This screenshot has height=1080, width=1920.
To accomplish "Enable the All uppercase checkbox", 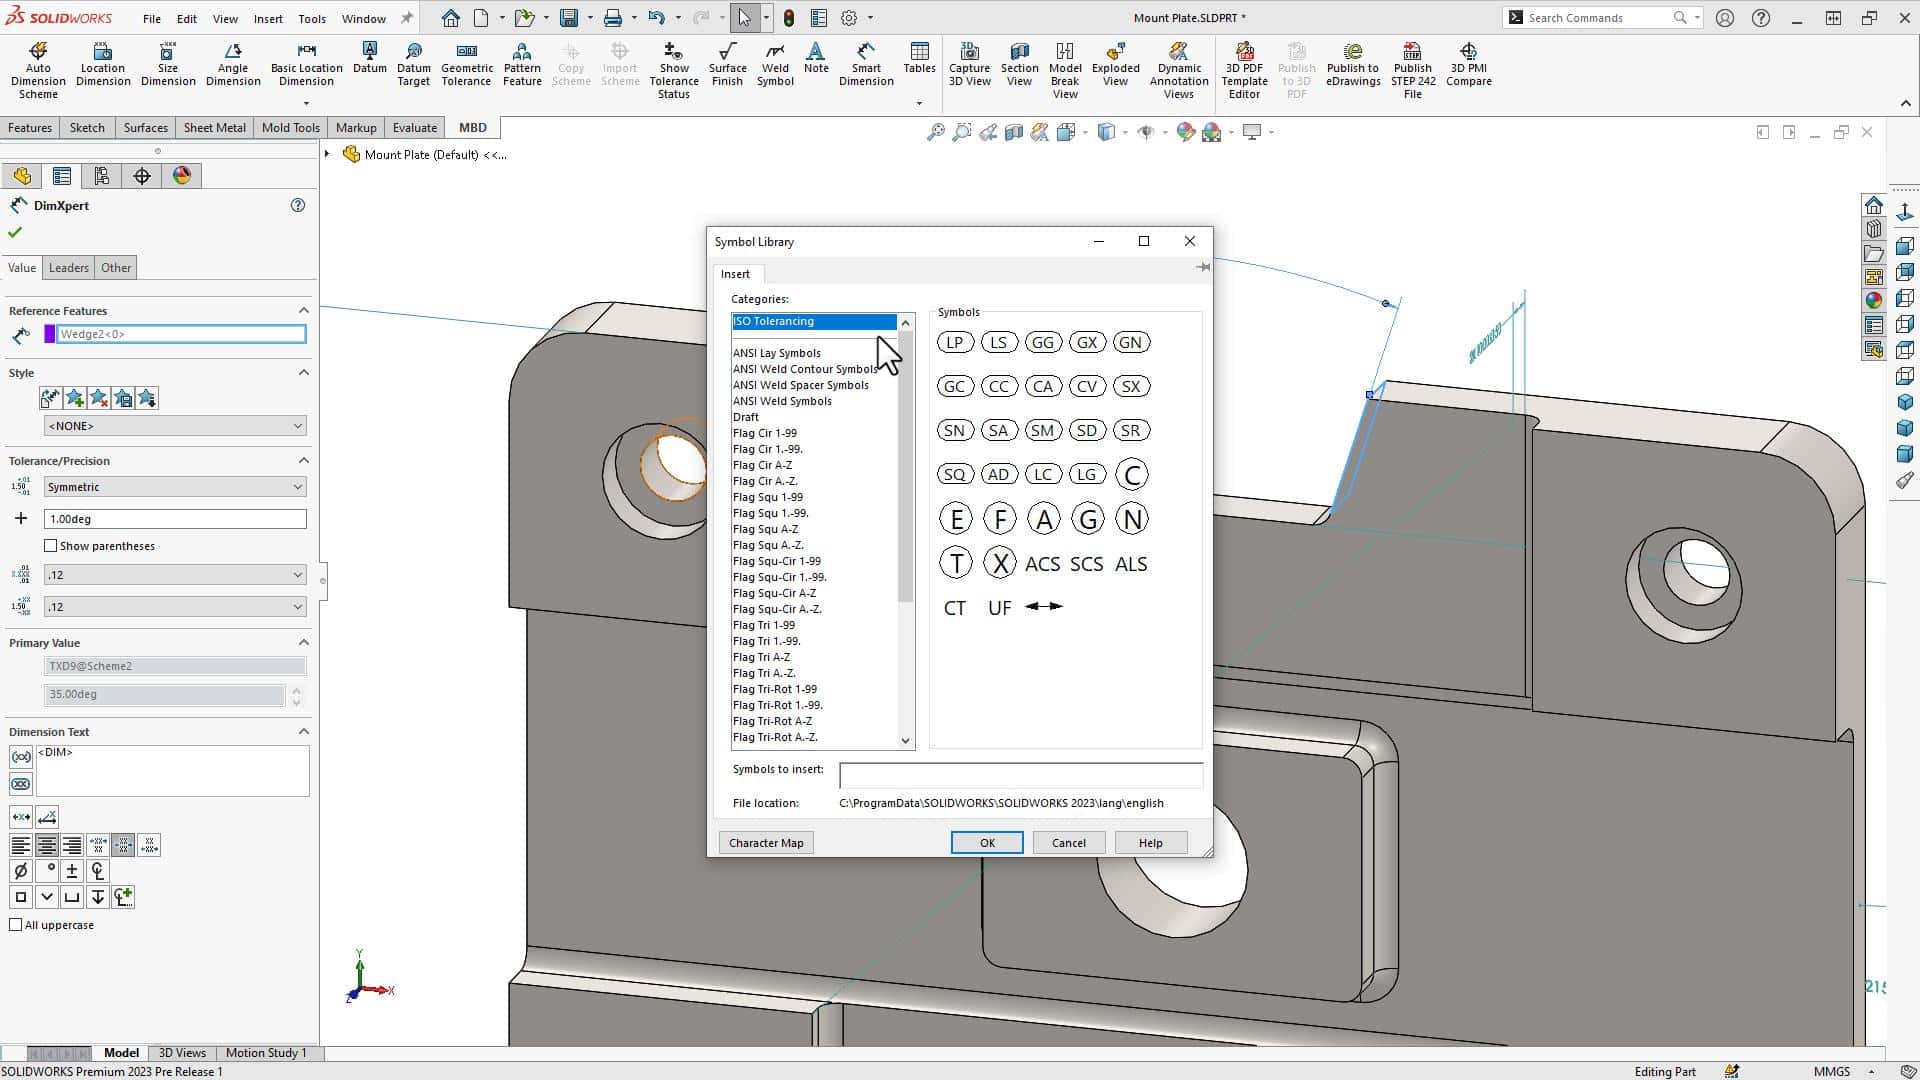I will pyautogui.click(x=16, y=924).
